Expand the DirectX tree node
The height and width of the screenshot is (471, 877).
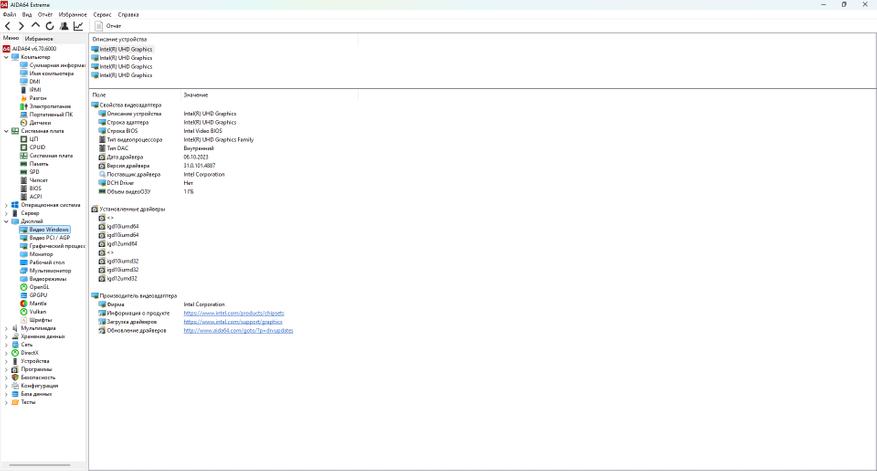(x=6, y=353)
